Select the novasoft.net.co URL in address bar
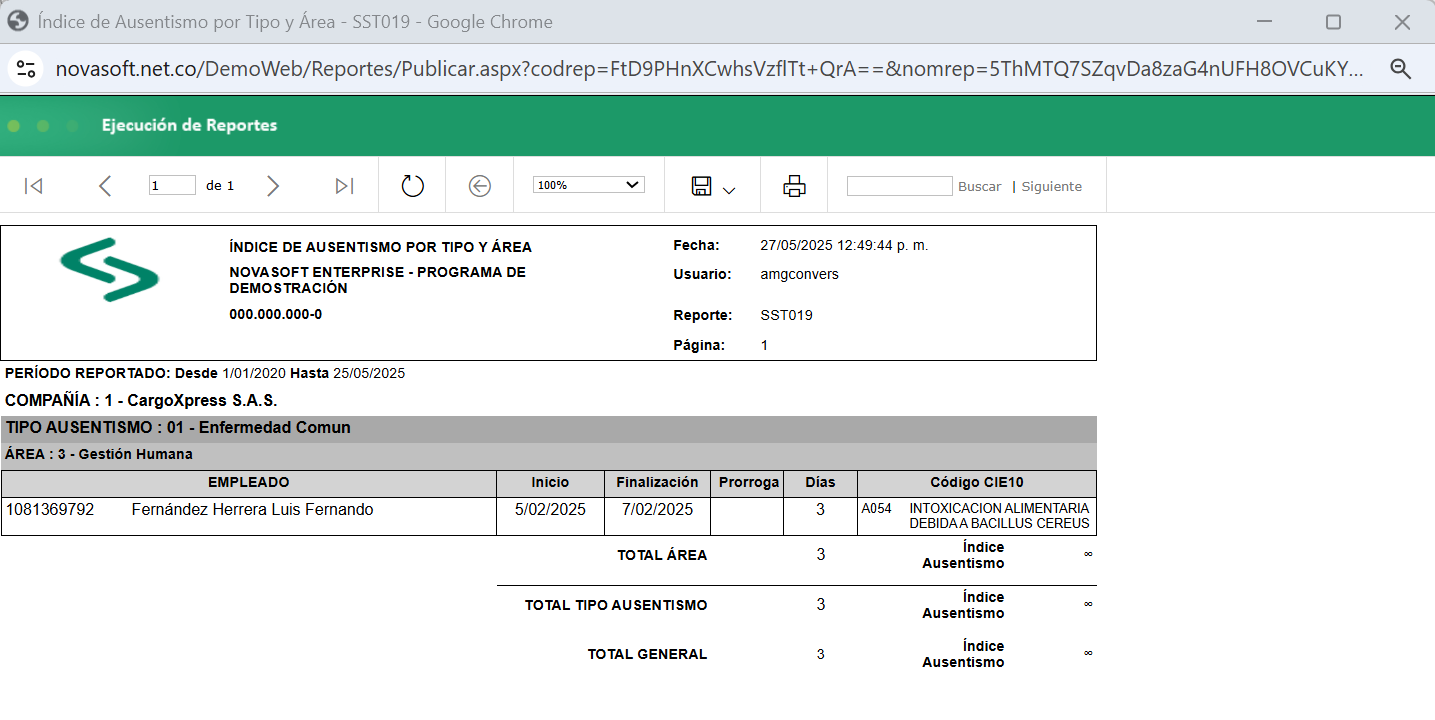The height and width of the screenshot is (720, 1435). pyautogui.click(x=709, y=68)
